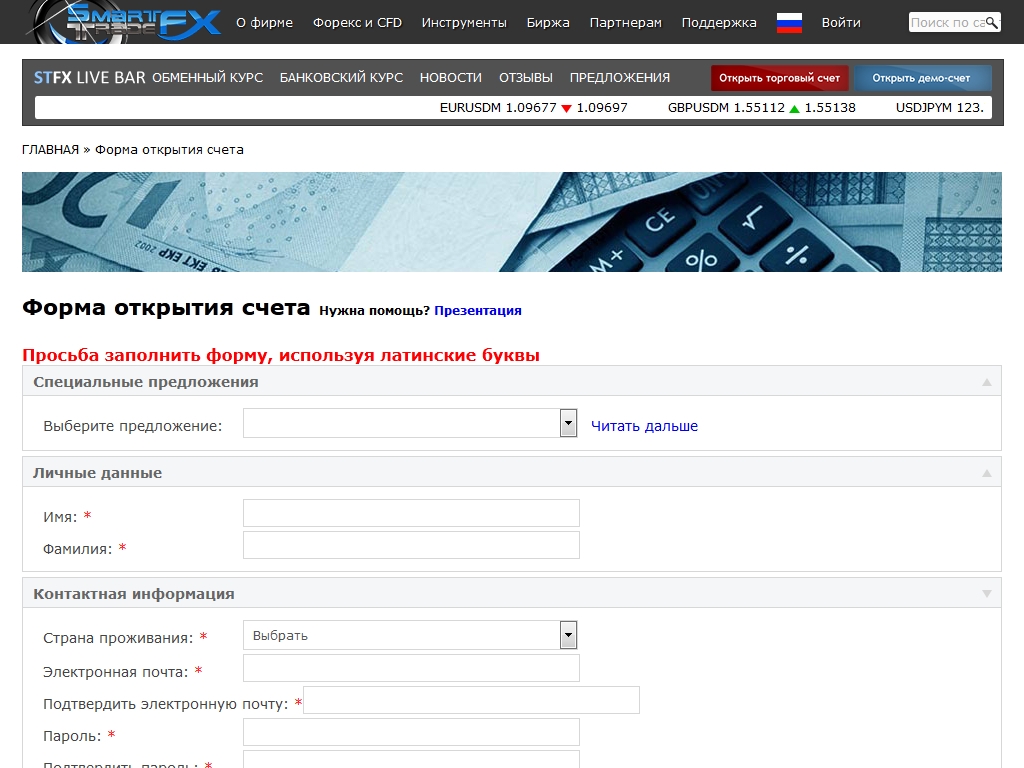Follow the Читать дальше link
1024x768 pixels.
(644, 426)
